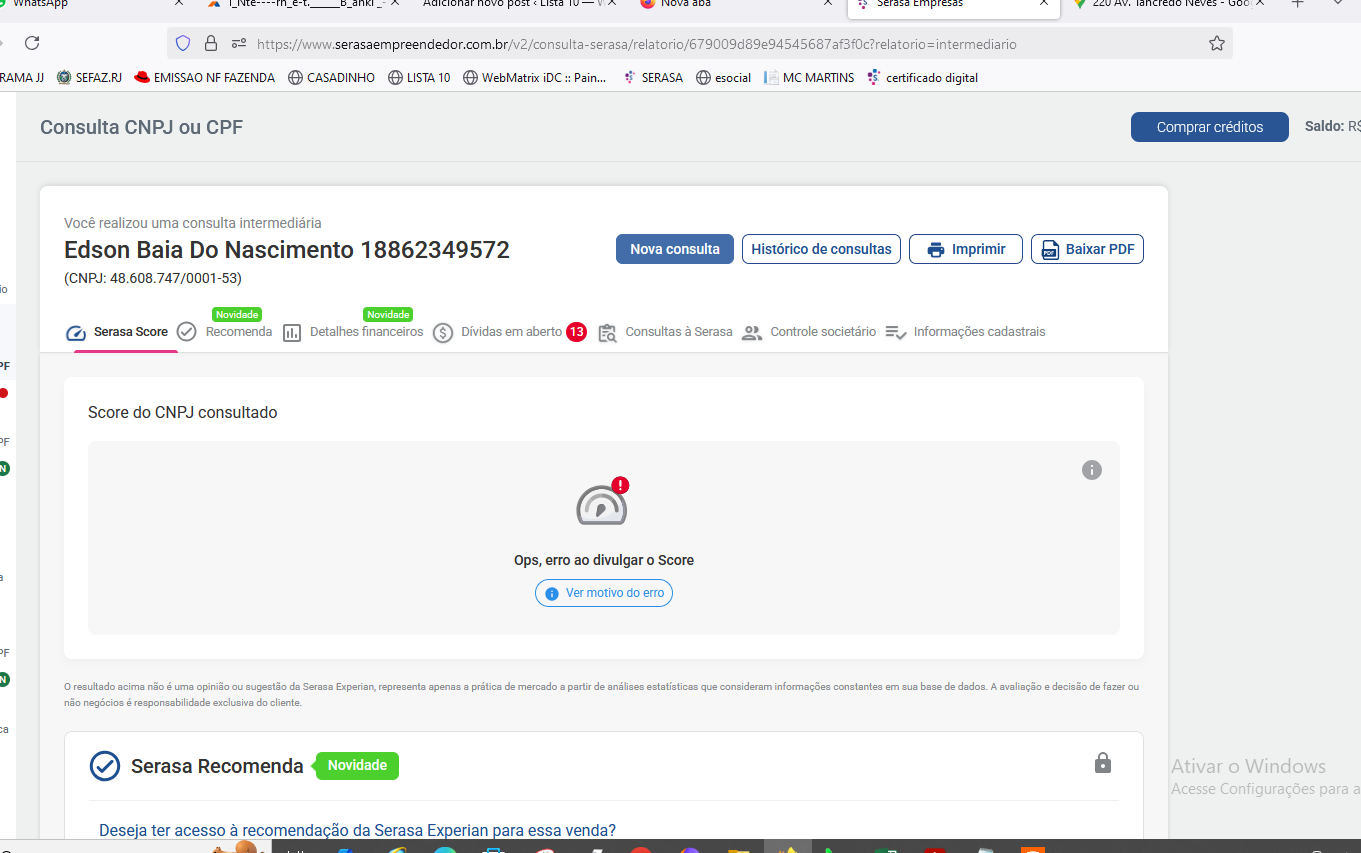Viewport: 1361px width, 853px height.
Task: Click the Baixar PDF button
Action: pos(1087,249)
